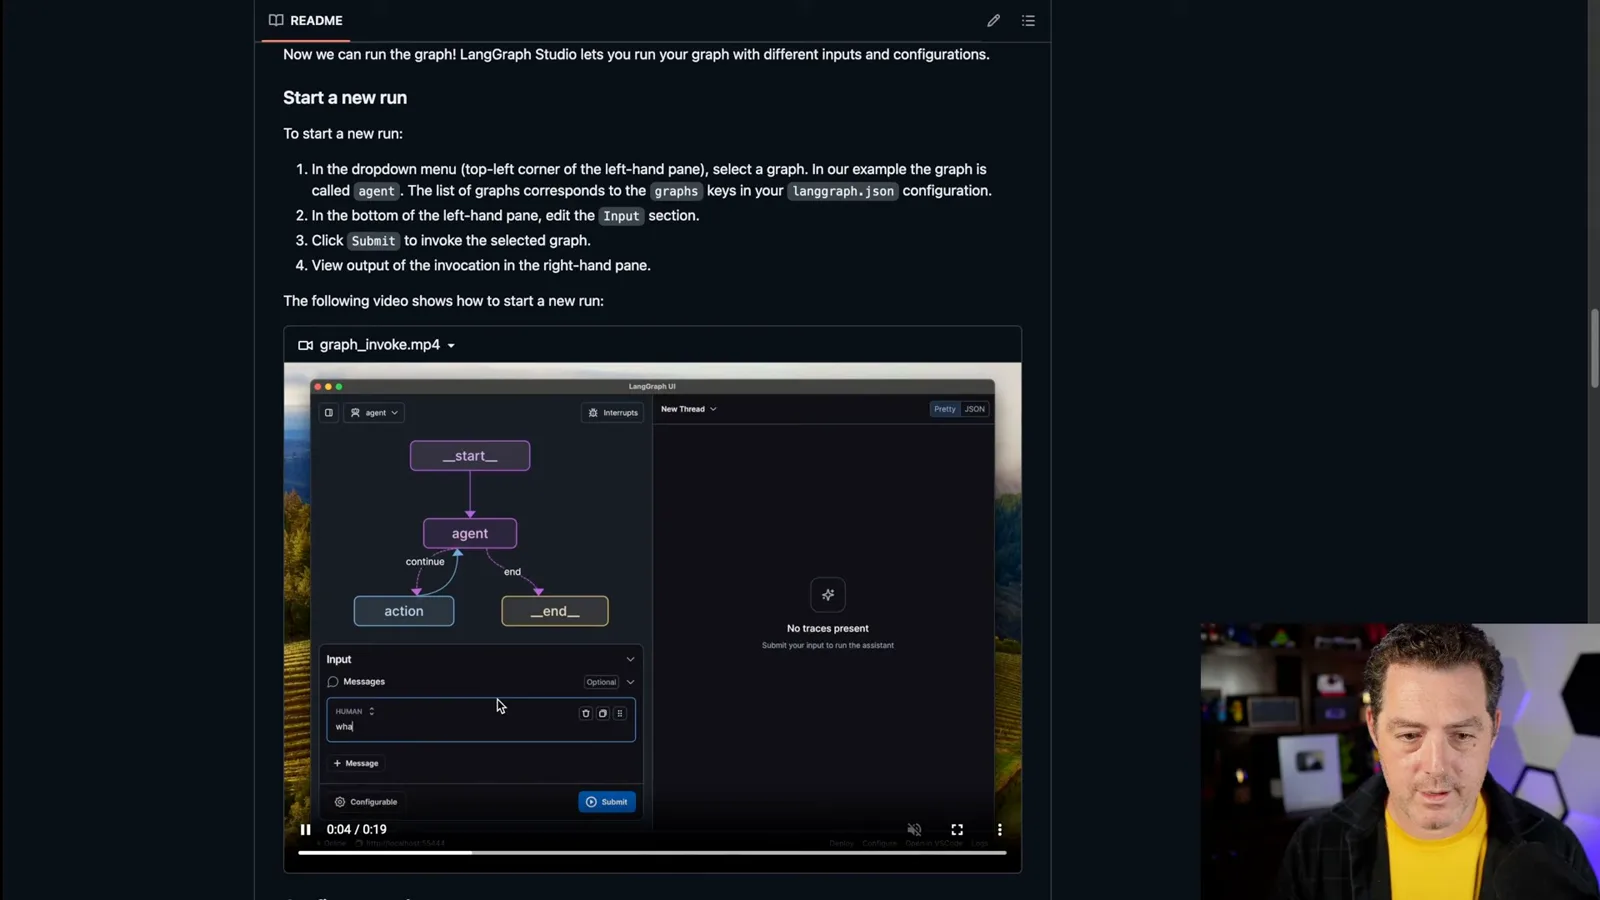Click the 'langgraph.json' code text

(843, 191)
